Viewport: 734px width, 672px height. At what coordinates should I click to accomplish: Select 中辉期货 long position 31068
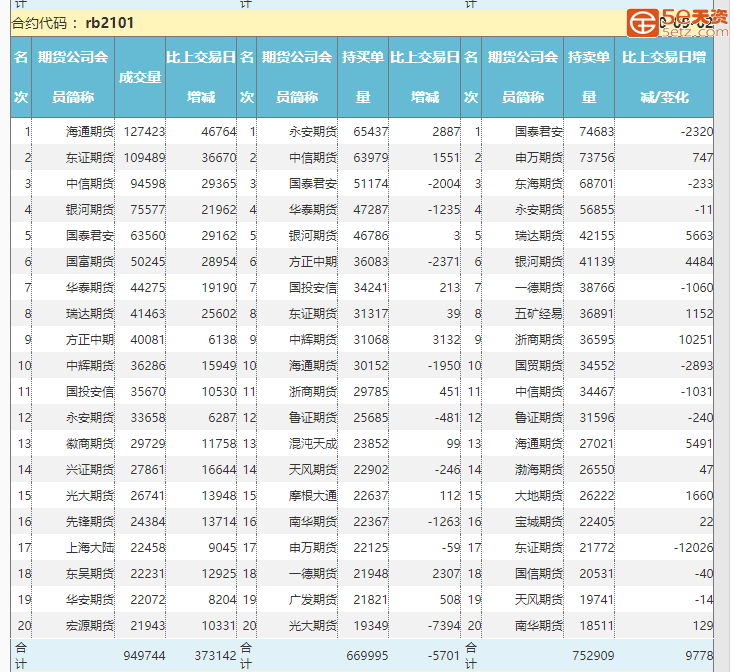(371, 340)
